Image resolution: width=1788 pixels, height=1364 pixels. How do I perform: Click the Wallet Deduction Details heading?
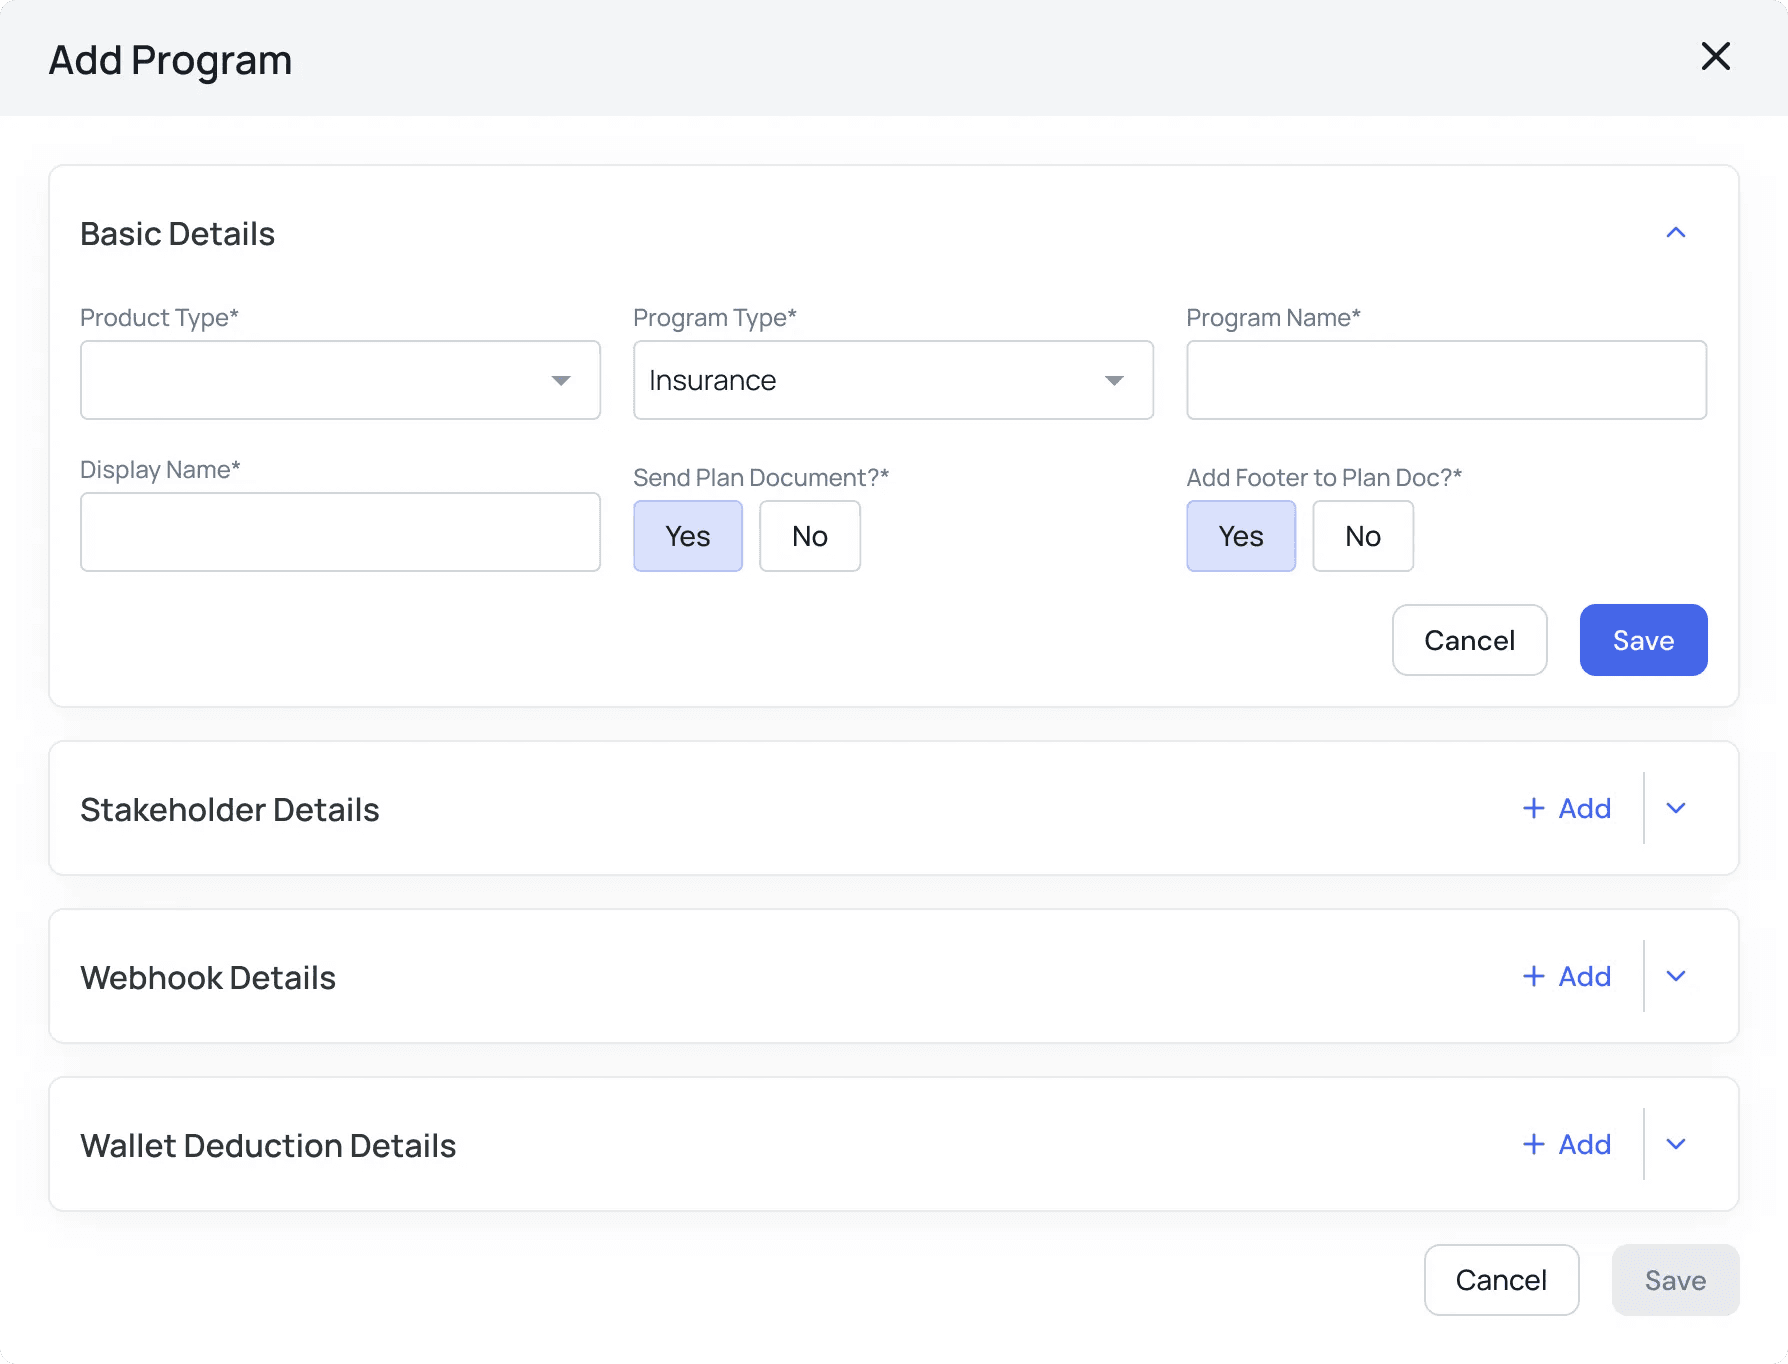coord(268,1146)
